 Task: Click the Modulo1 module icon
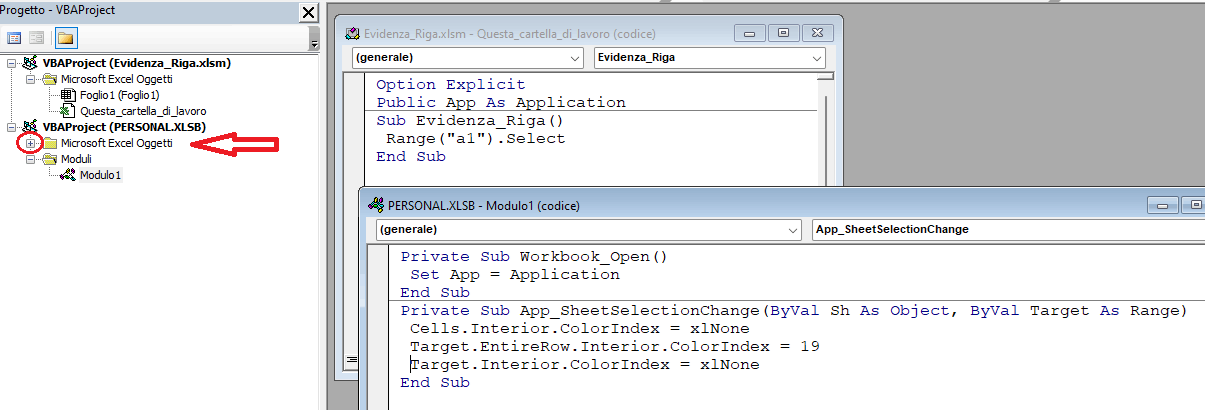pos(68,175)
